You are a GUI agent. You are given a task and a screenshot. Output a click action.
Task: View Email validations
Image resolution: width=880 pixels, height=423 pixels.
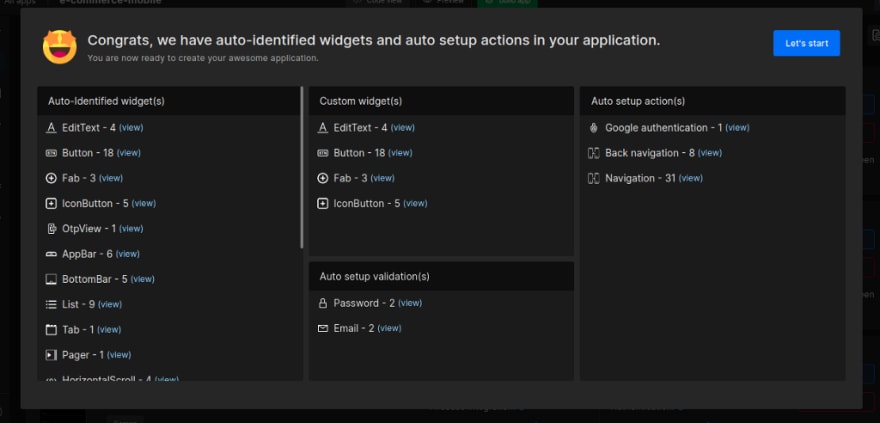pyautogui.click(x=389, y=328)
